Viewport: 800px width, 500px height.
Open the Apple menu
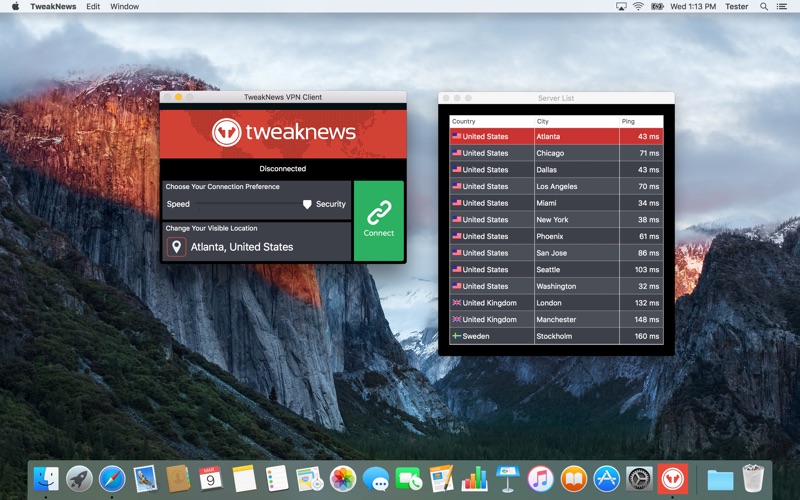click(x=15, y=7)
